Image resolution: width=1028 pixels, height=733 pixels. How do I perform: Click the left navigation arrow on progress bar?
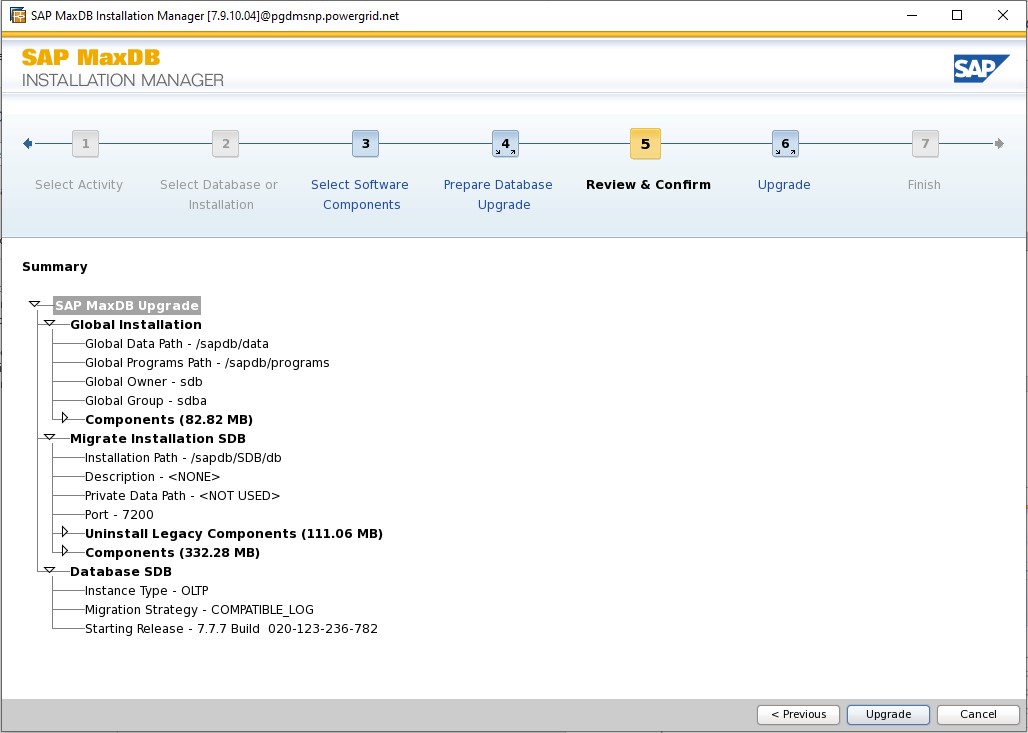click(x=28, y=143)
